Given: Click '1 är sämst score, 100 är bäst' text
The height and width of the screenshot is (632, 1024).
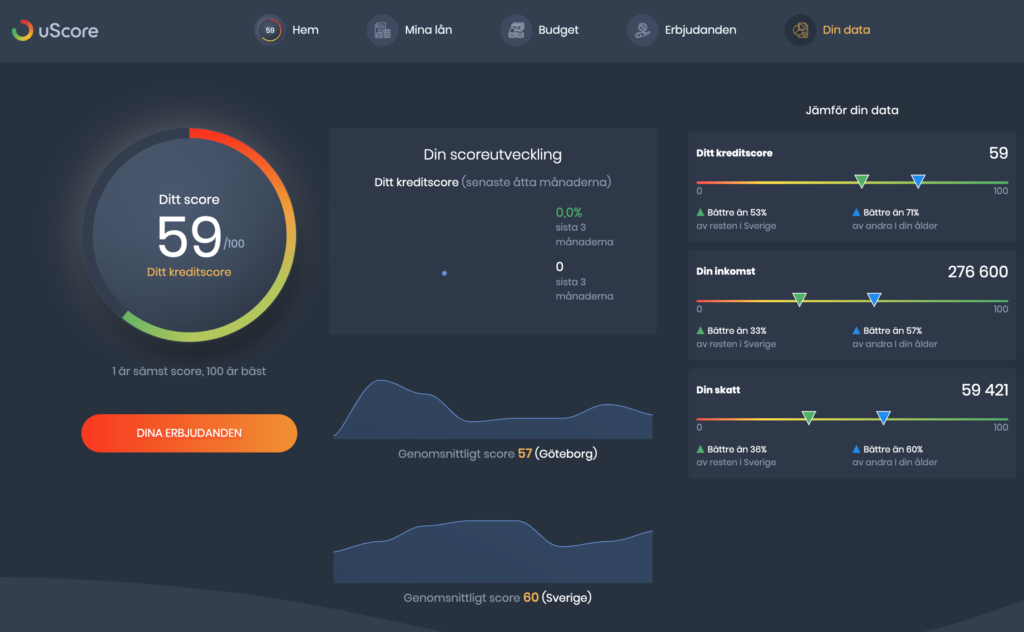Looking at the screenshot, I should pos(189,371).
